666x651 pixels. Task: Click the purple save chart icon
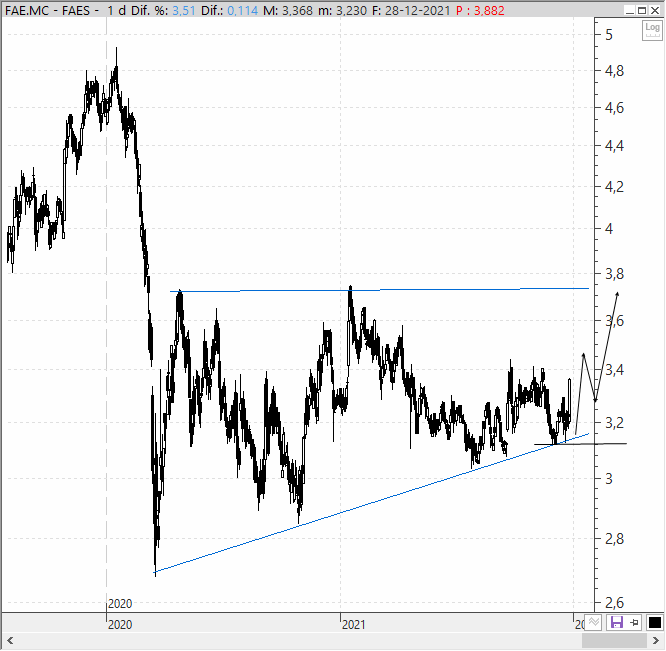(616, 623)
